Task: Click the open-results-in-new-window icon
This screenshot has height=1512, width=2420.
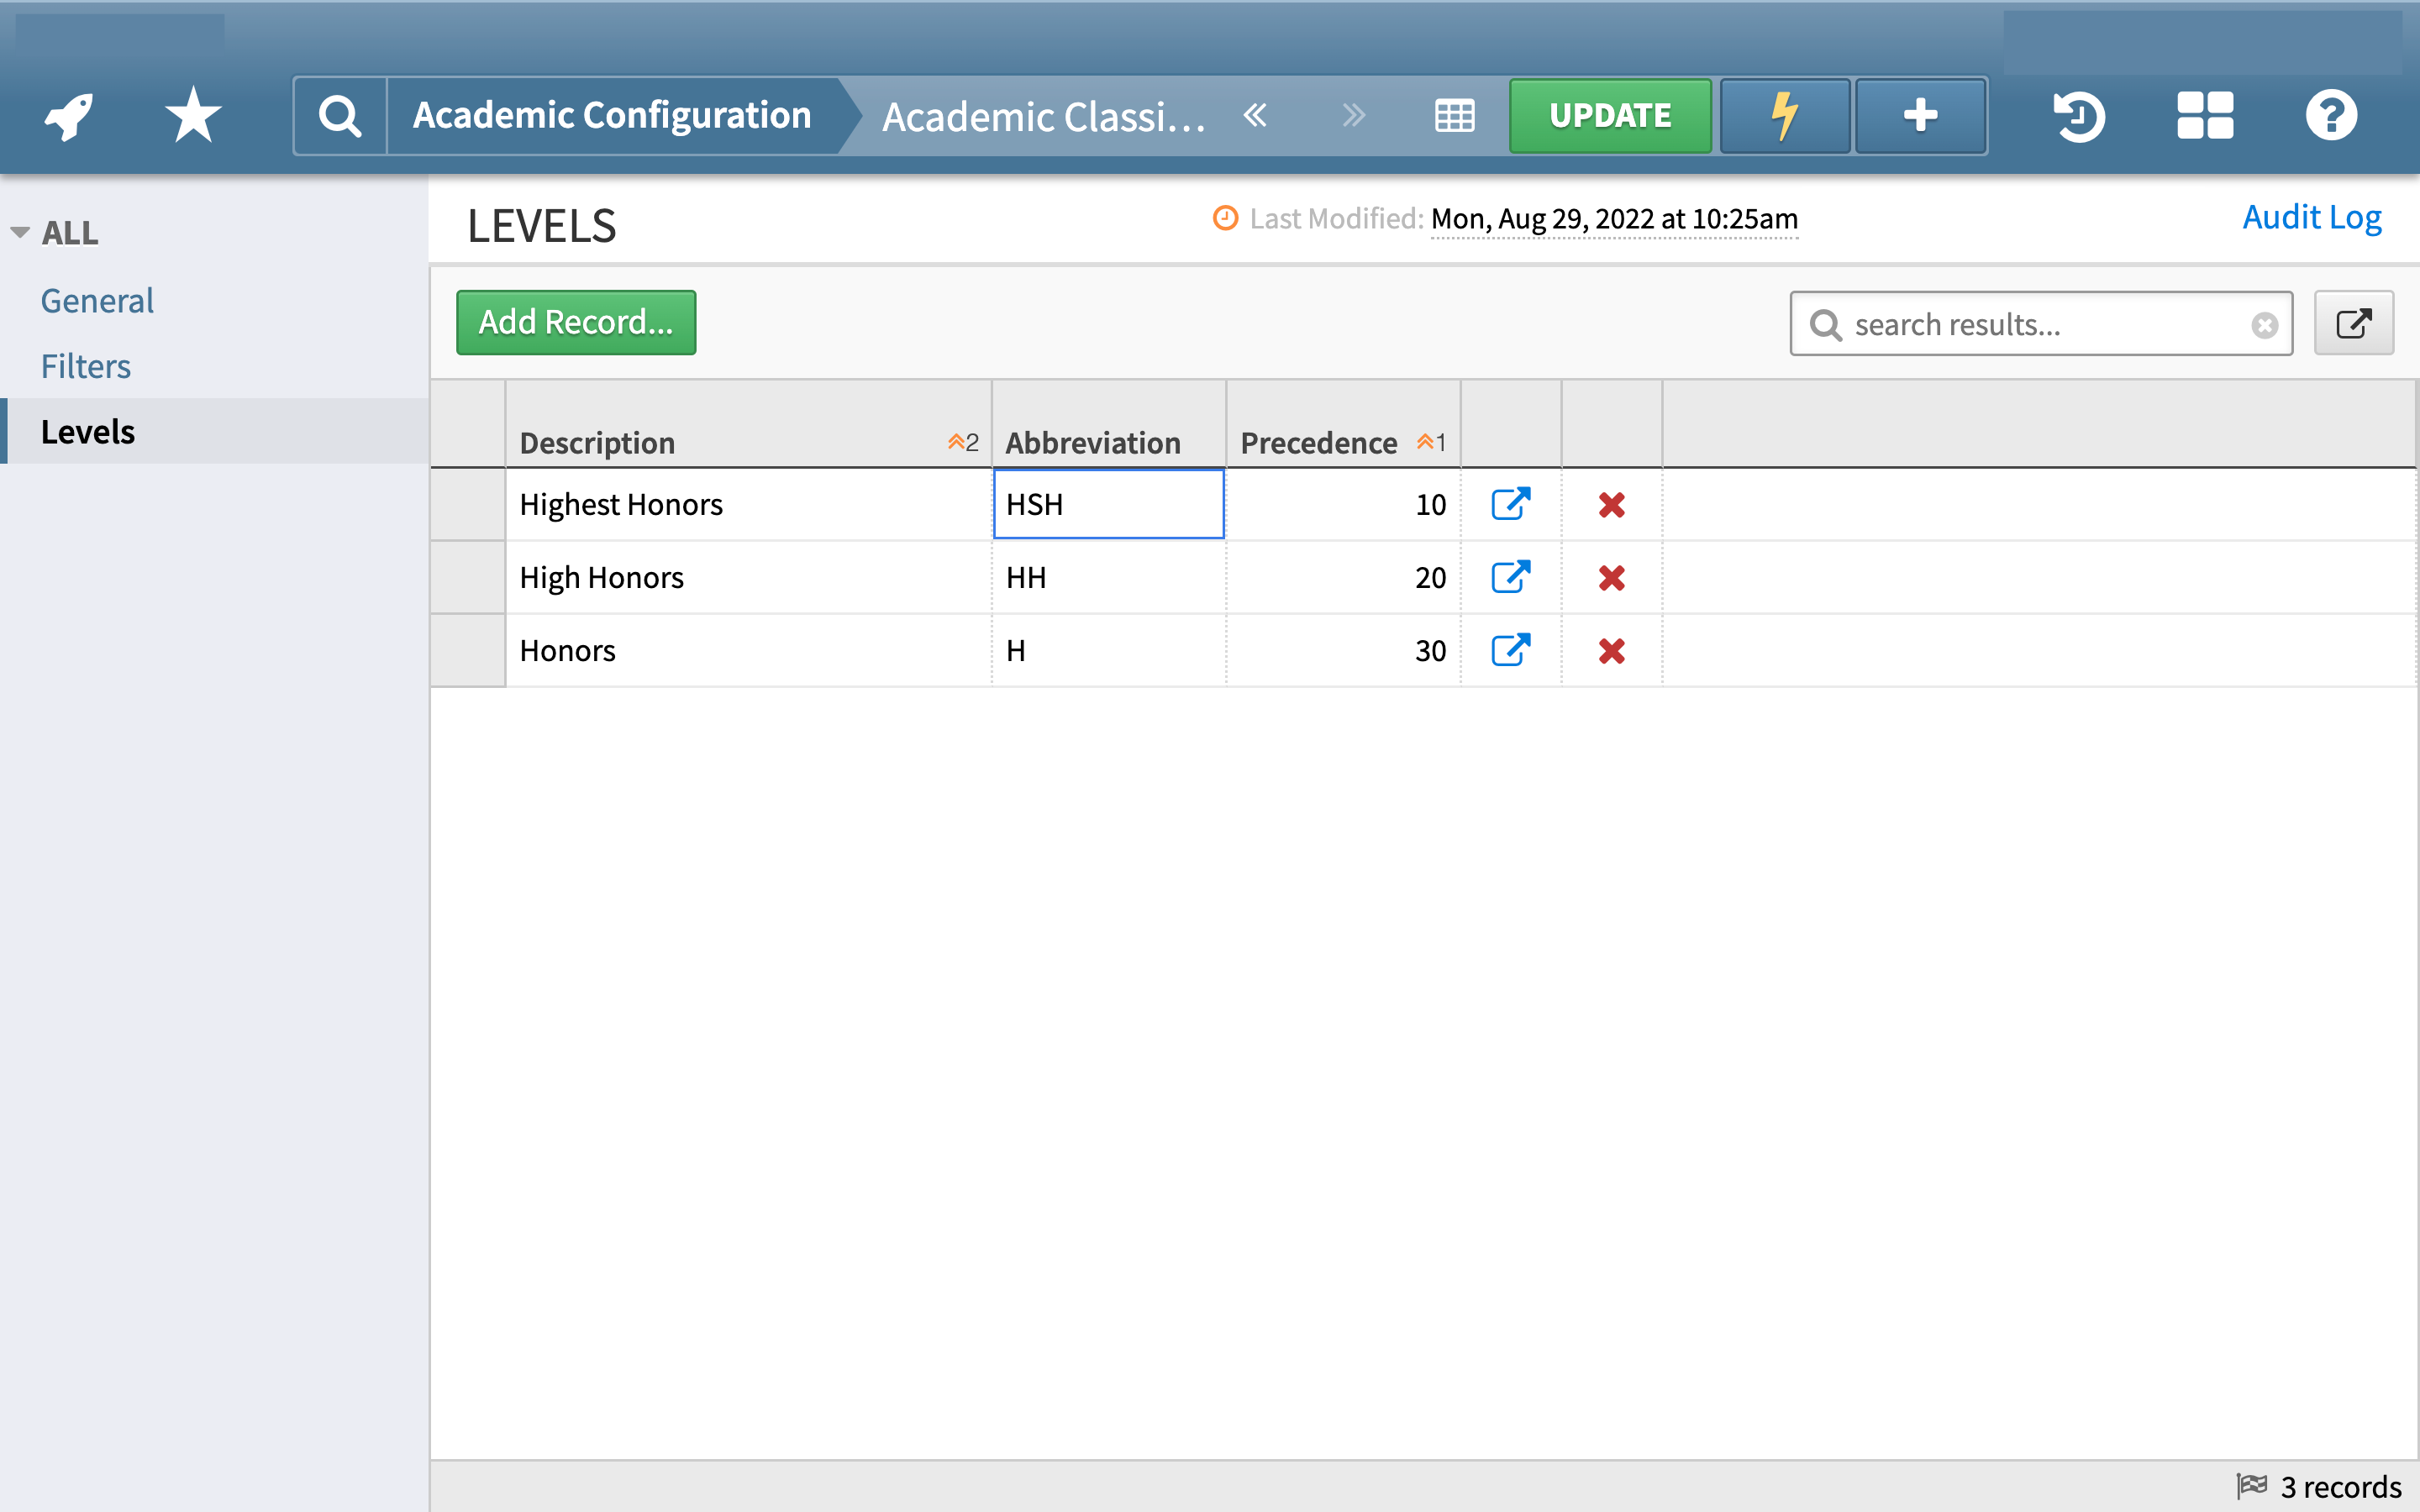Action: [x=2354, y=322]
